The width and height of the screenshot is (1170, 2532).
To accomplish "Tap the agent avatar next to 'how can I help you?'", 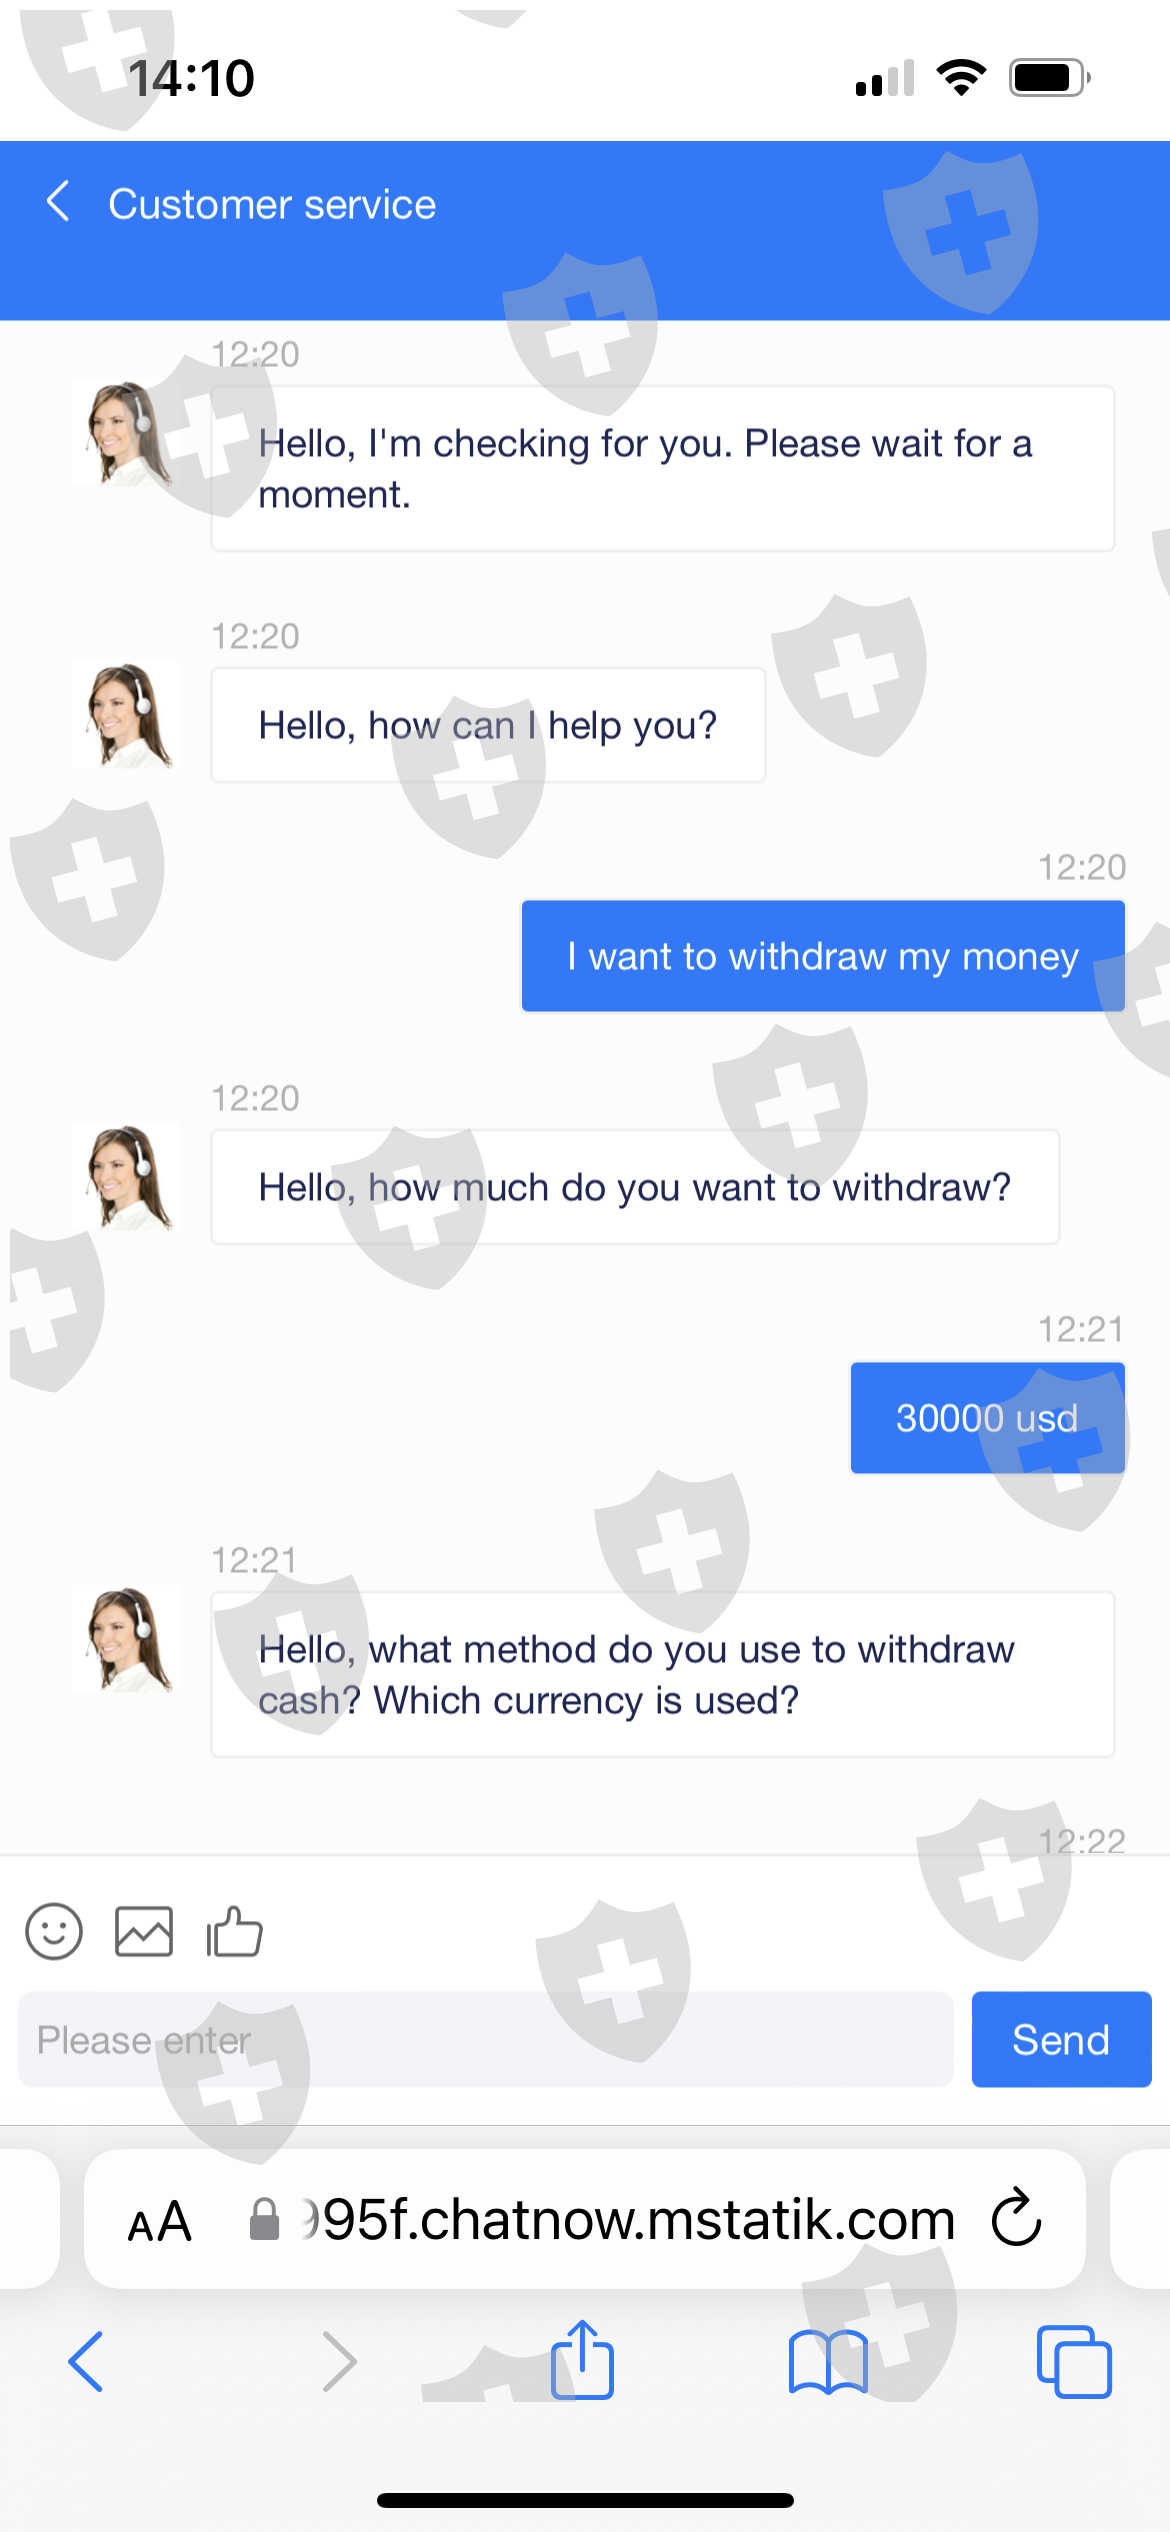I will point(127,715).
